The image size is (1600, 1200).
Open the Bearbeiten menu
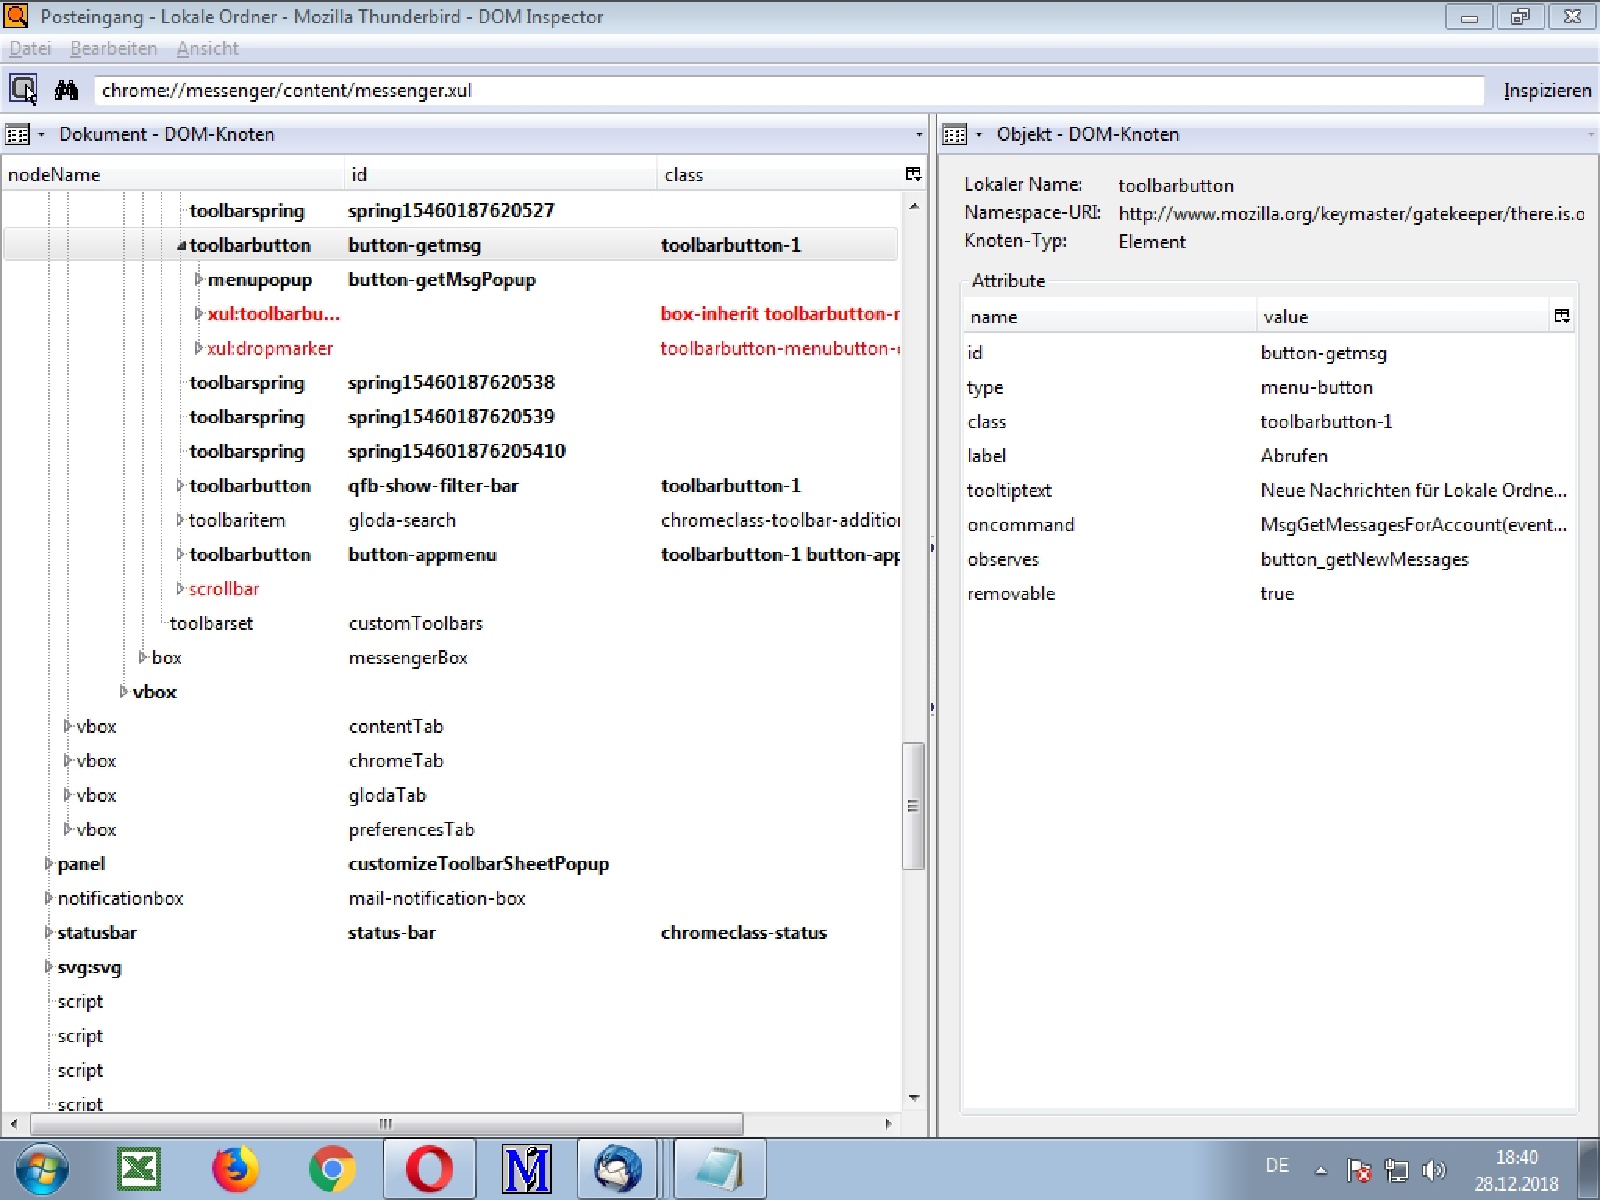pos(113,48)
